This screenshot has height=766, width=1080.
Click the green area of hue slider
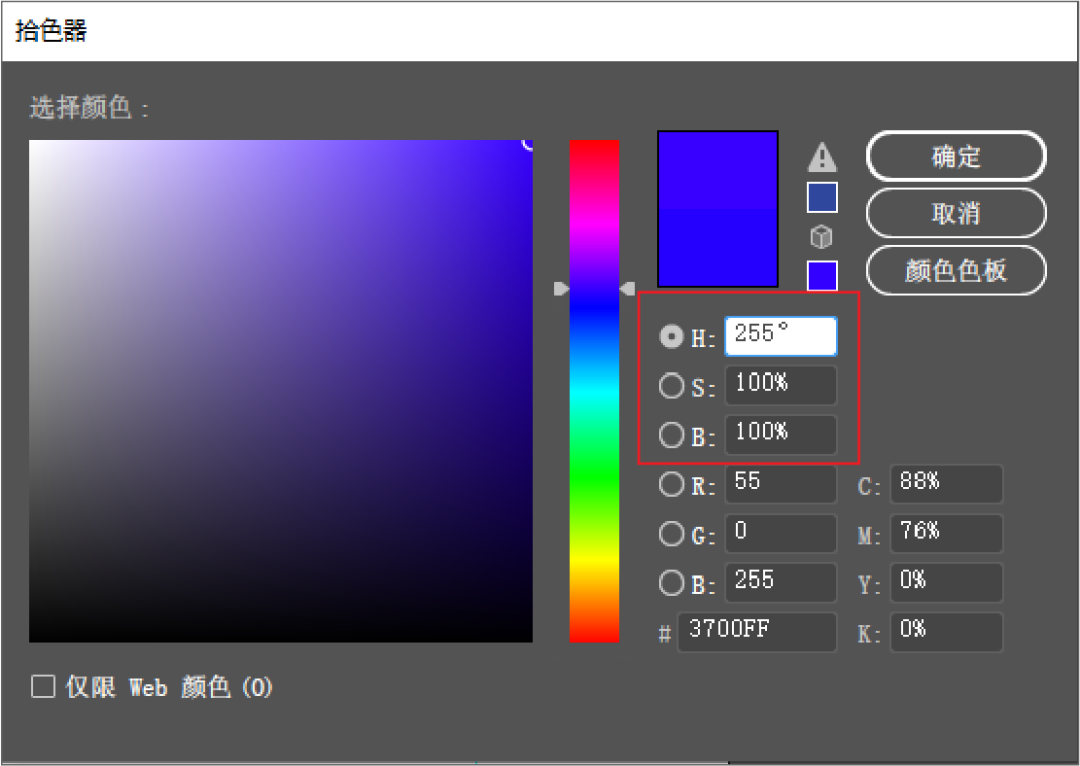(594, 480)
